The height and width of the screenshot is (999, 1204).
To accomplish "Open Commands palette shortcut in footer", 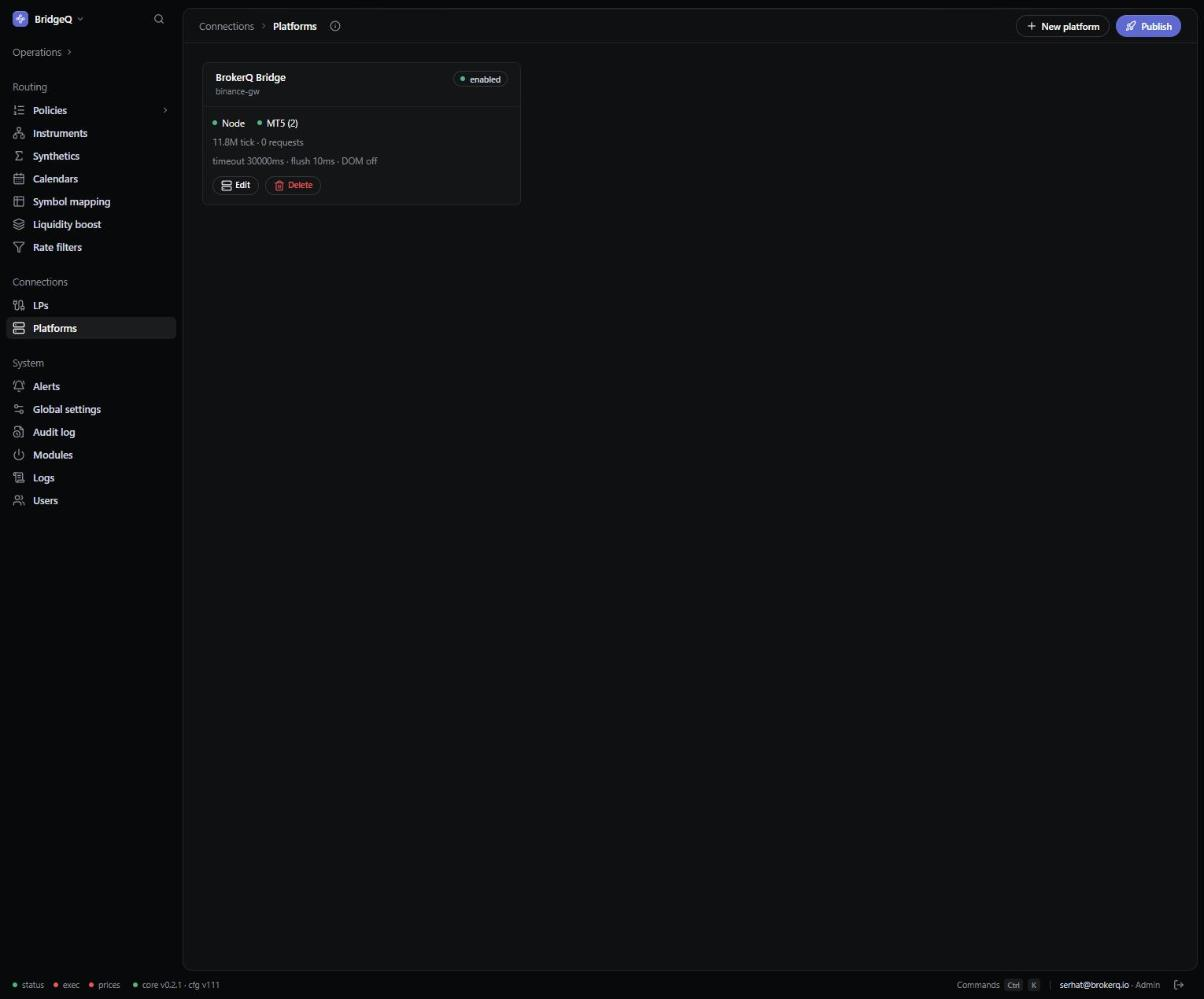I will pyautogui.click(x=998, y=985).
